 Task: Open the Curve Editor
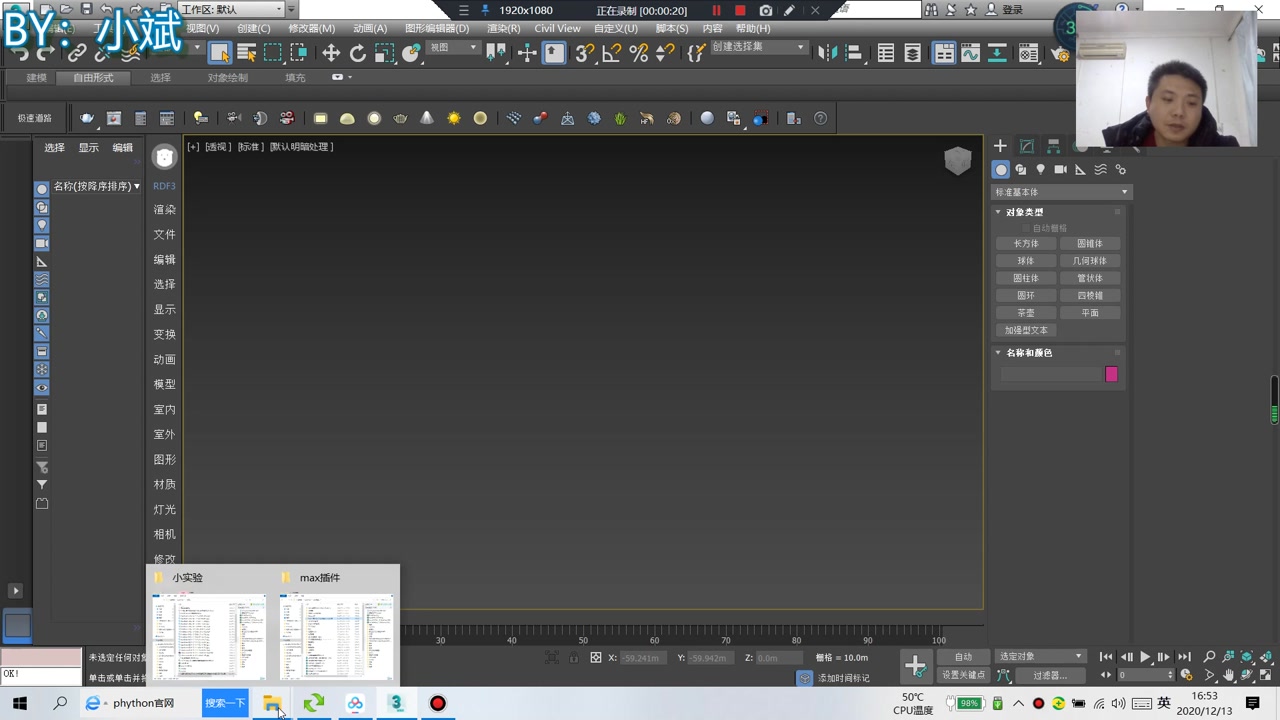(970, 53)
